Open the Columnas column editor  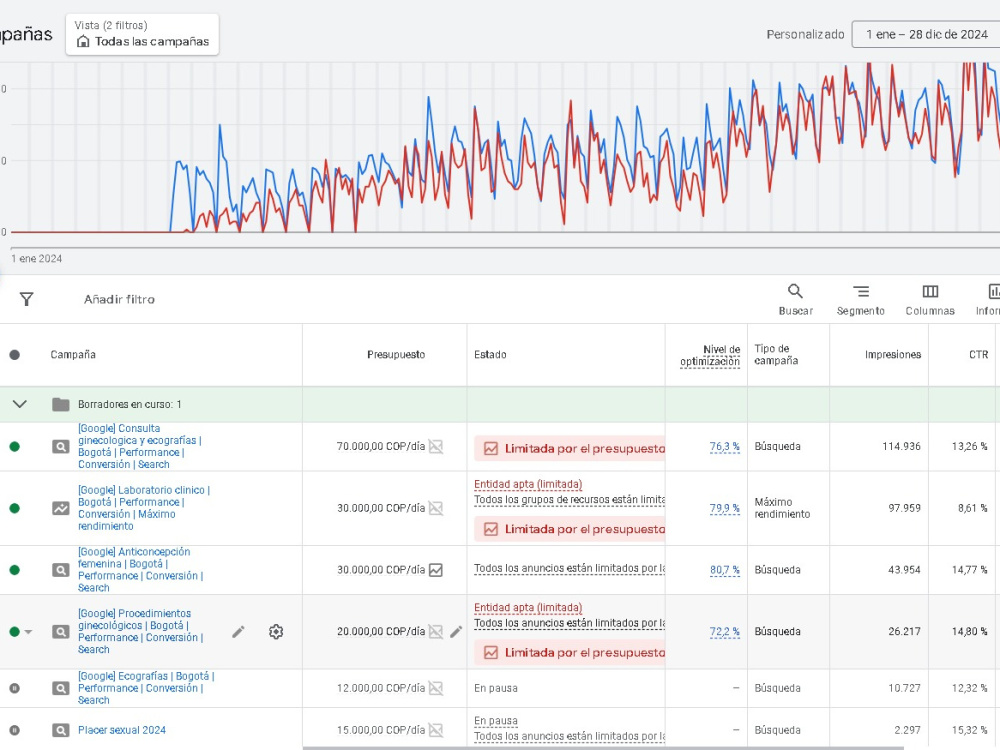coord(930,299)
